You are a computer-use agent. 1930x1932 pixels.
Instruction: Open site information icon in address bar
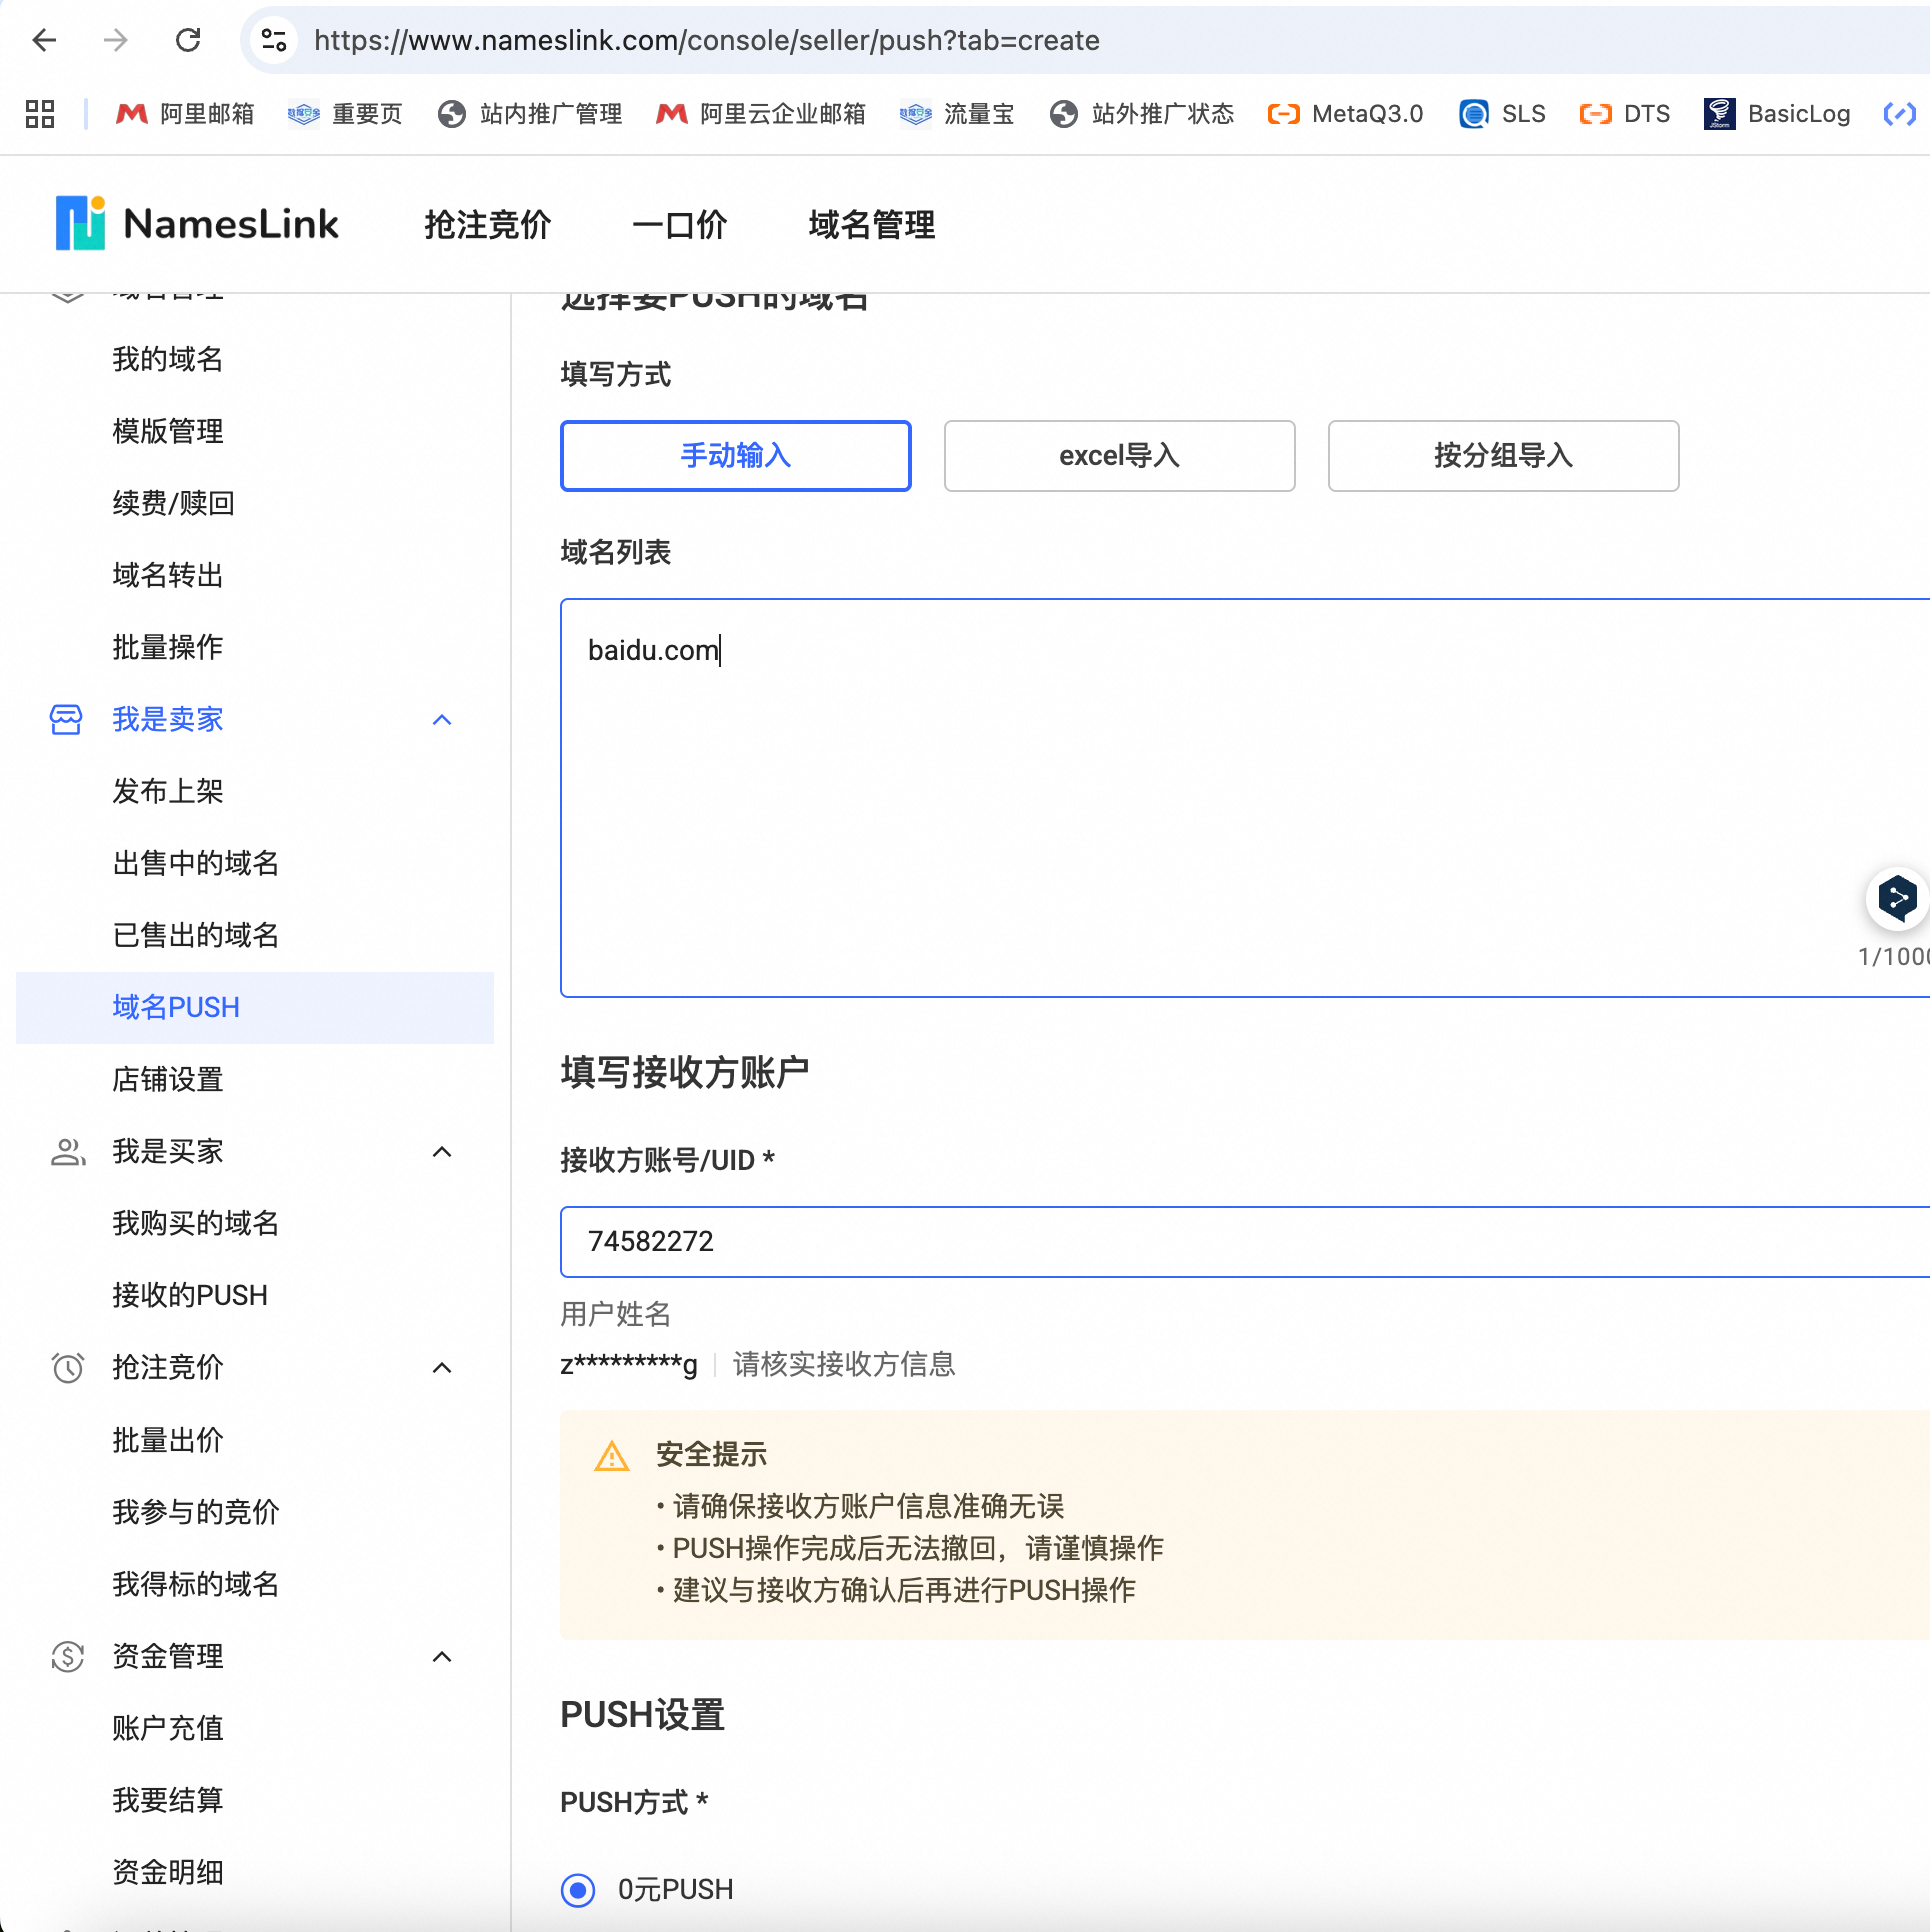[x=273, y=40]
